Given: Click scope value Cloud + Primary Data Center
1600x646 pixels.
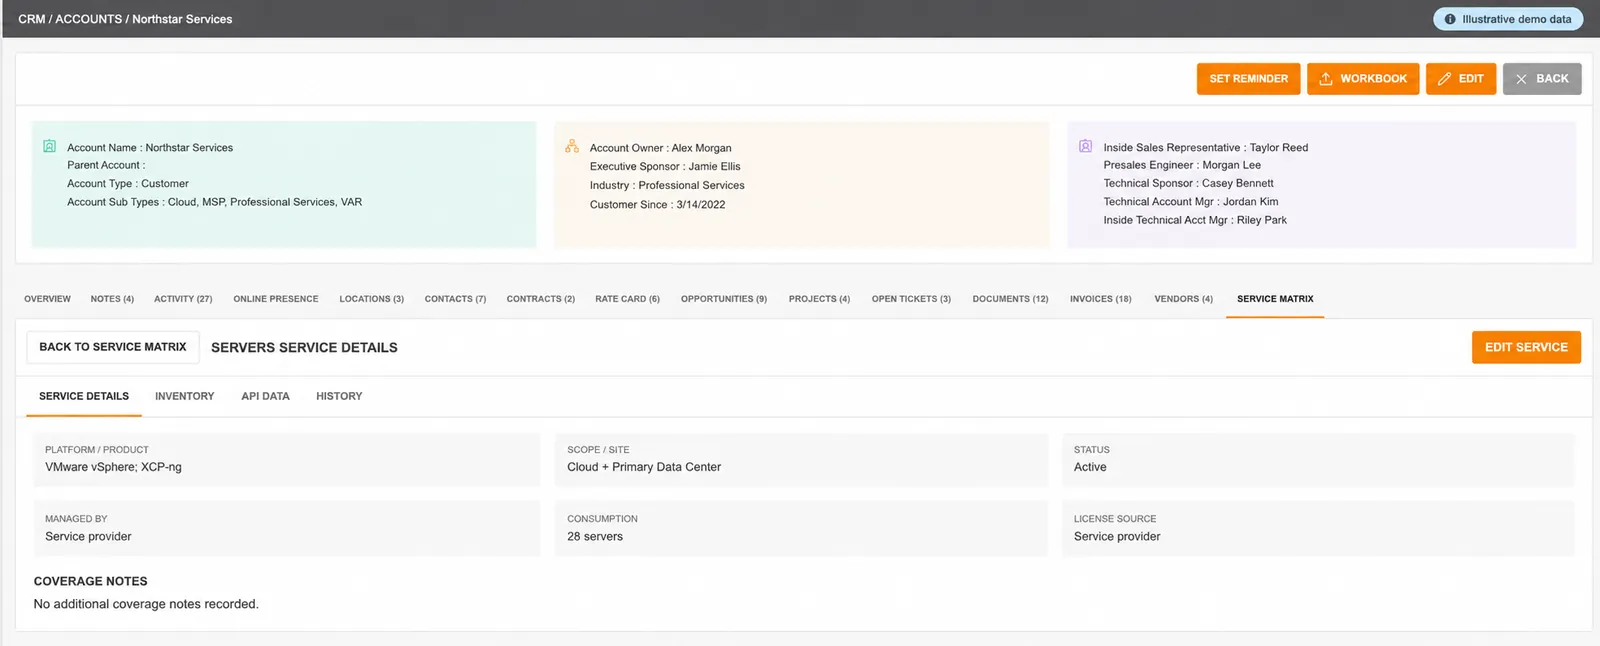Looking at the screenshot, I should point(643,467).
